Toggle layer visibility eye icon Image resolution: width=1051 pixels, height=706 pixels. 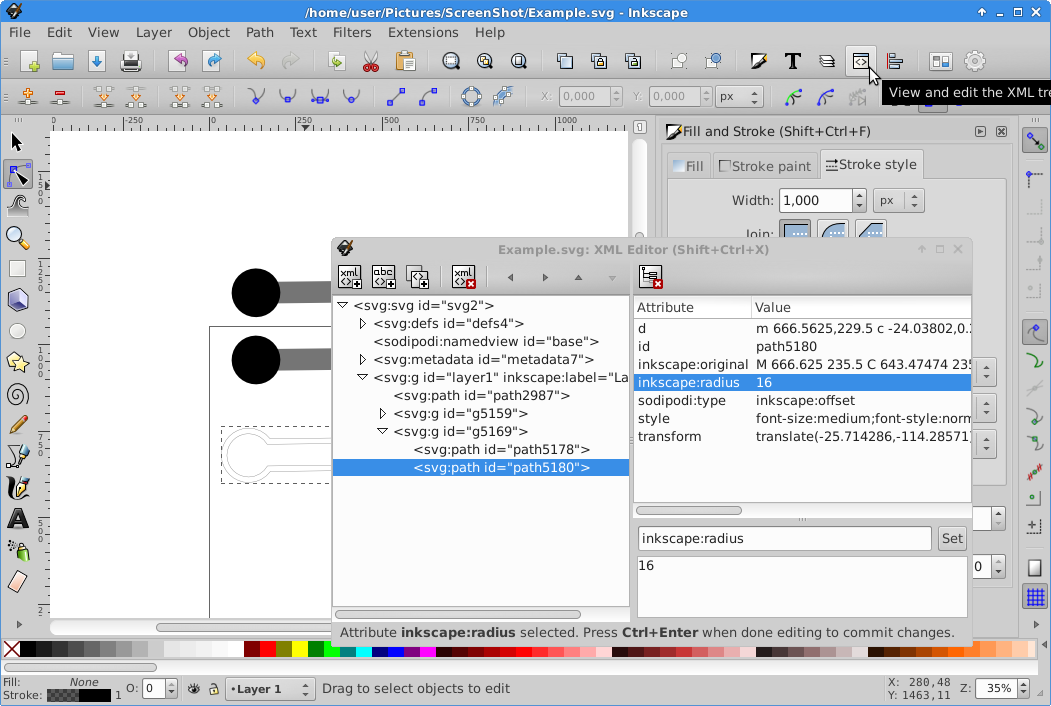pos(194,689)
